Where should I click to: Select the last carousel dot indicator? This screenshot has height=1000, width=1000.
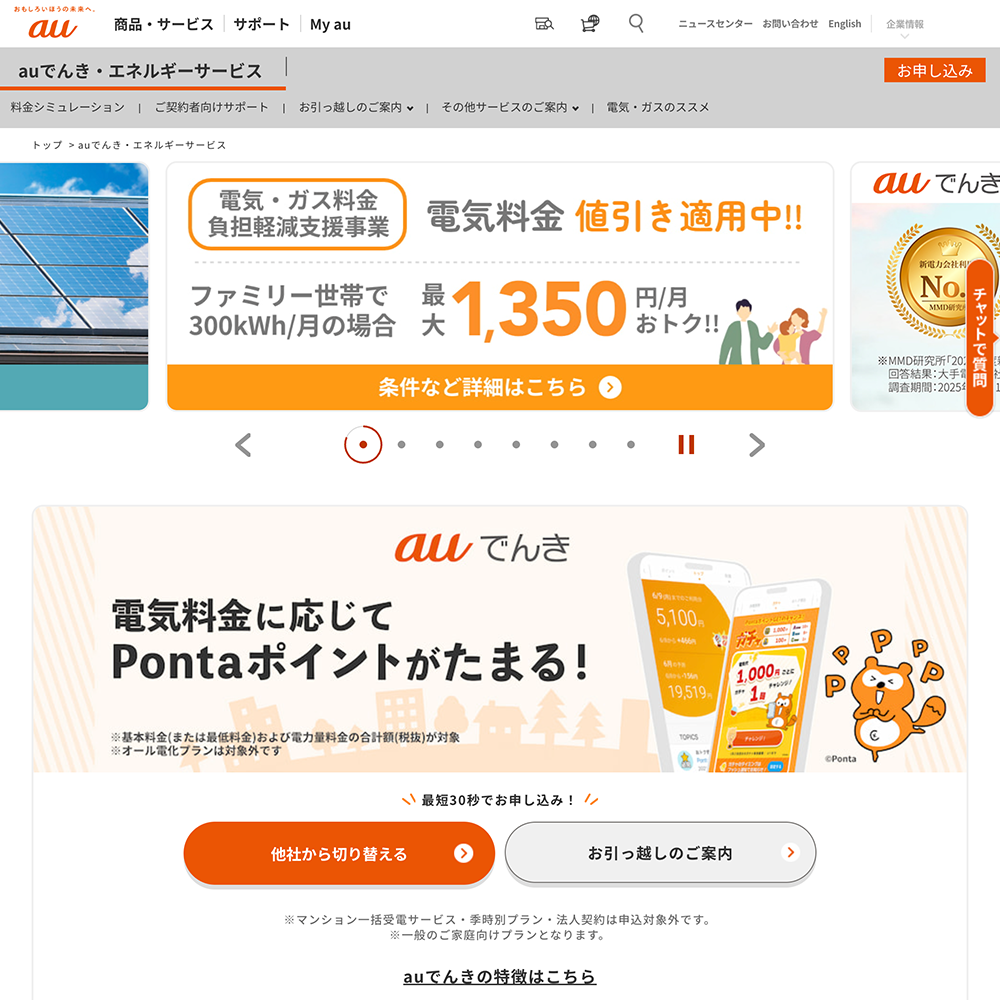coord(631,445)
